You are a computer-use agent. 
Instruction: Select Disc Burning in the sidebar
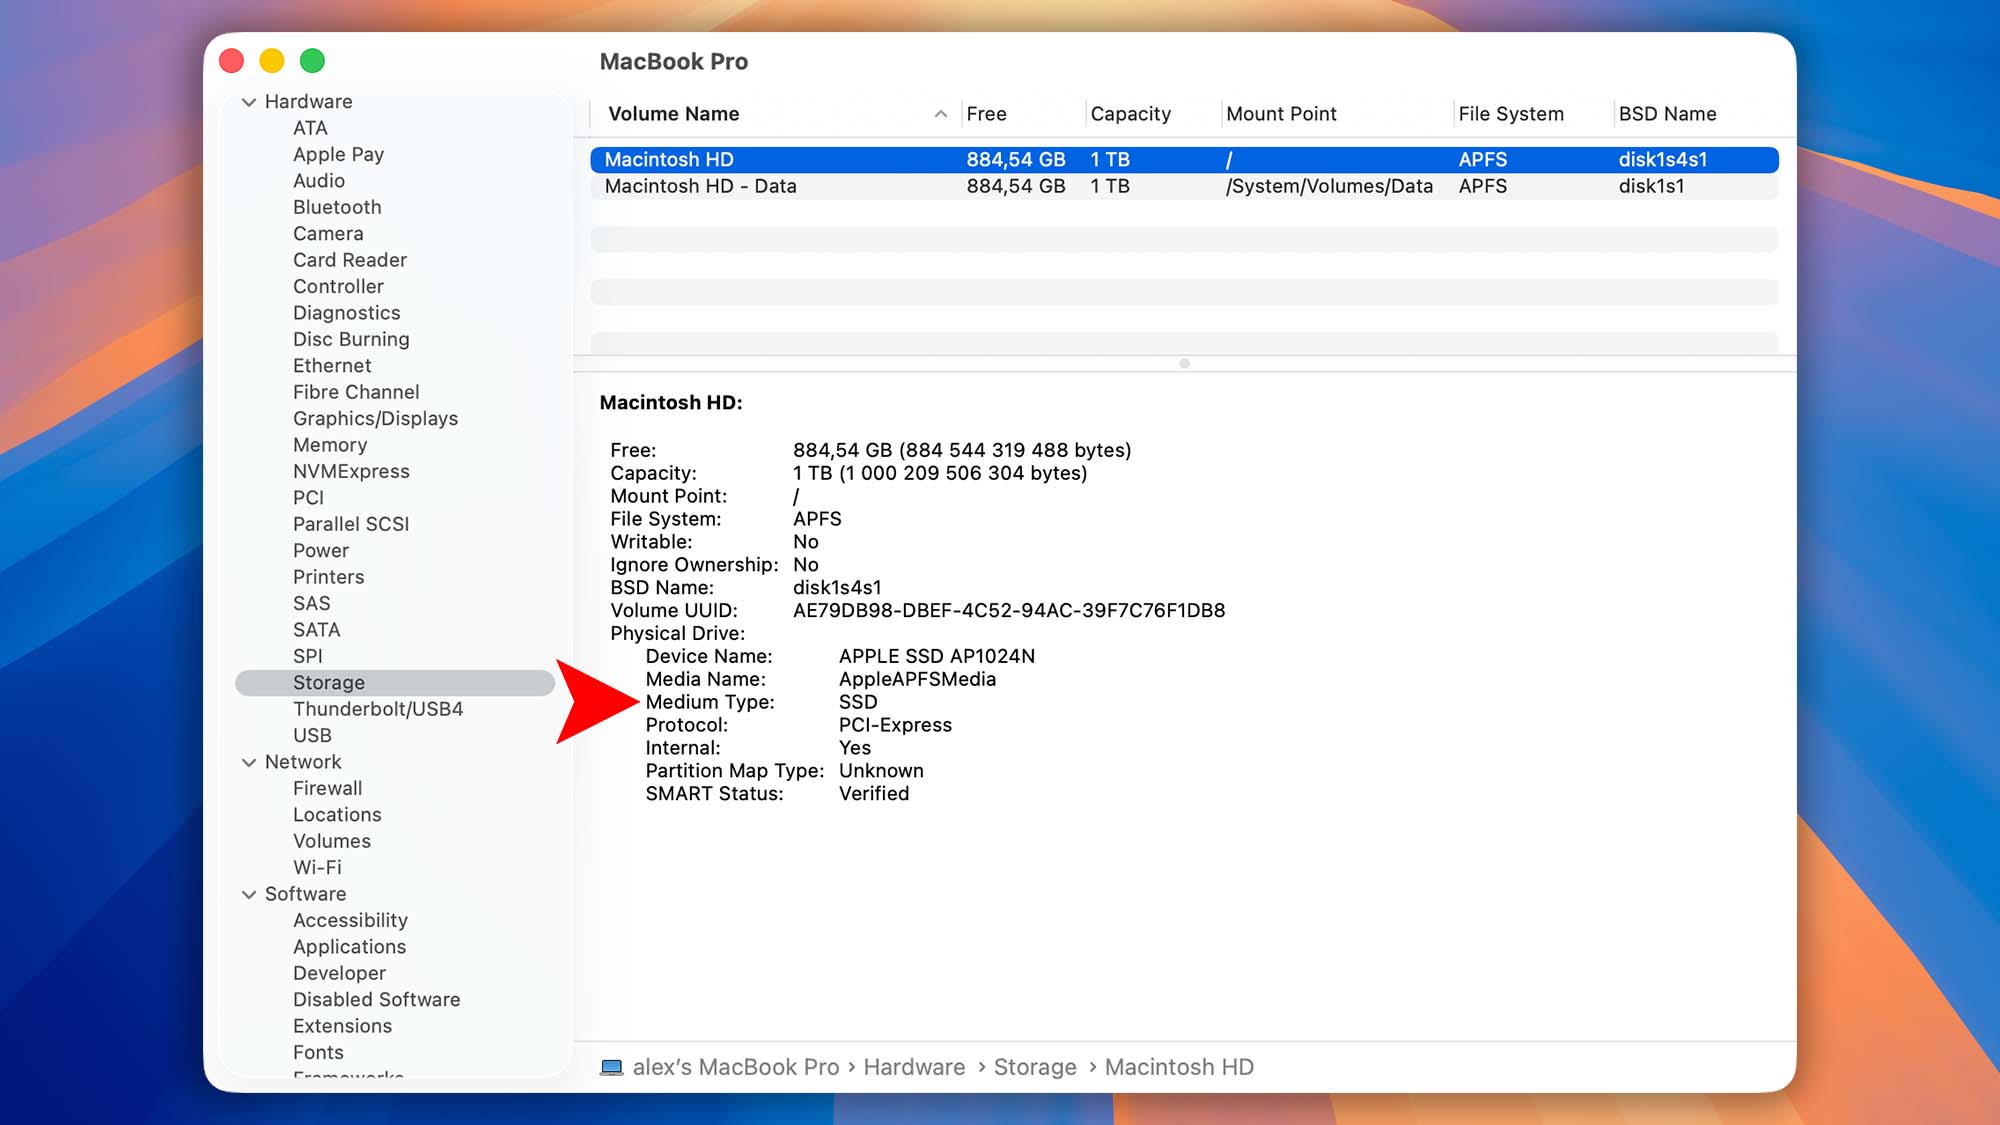(351, 339)
